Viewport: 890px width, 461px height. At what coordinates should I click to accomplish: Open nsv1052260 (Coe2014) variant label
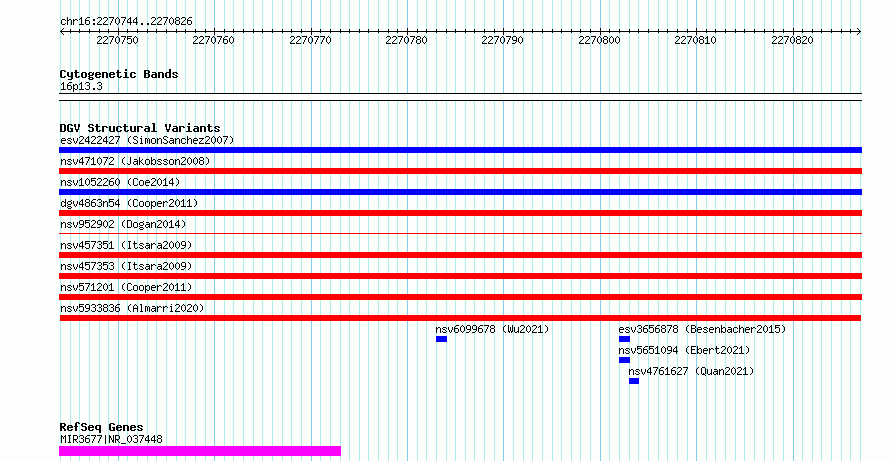(x=120, y=182)
